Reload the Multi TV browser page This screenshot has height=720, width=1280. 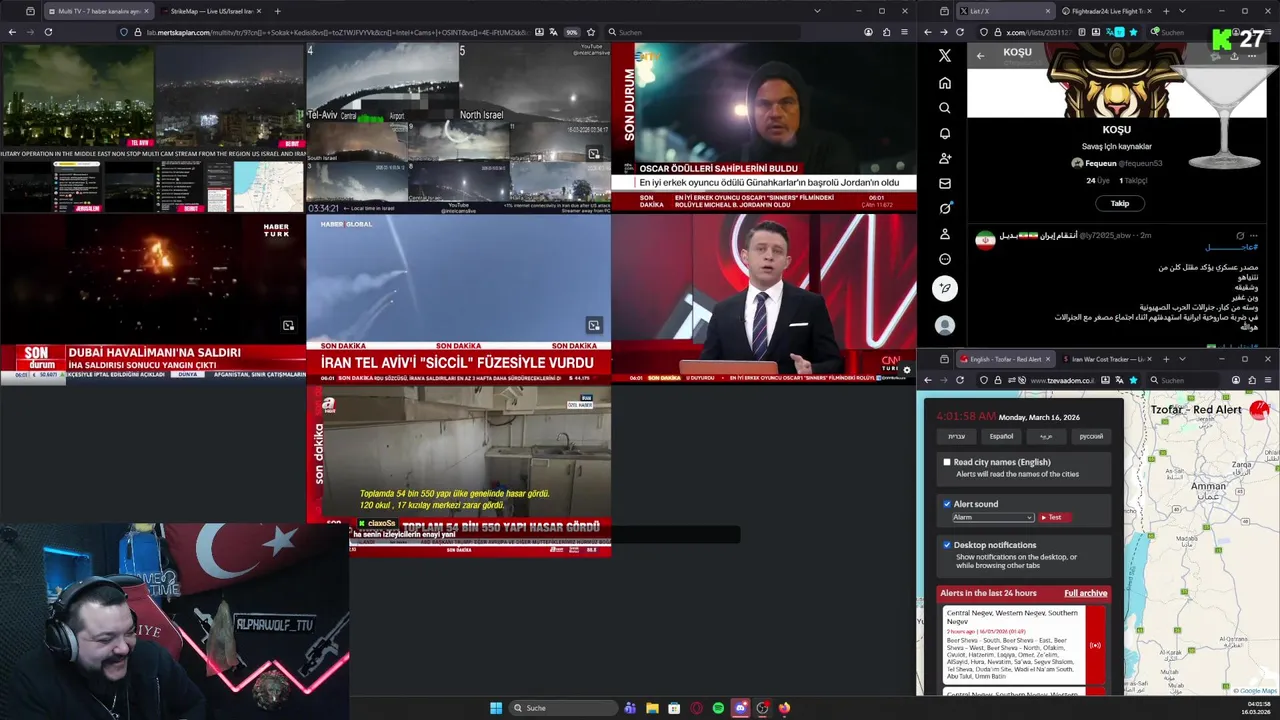[48, 32]
